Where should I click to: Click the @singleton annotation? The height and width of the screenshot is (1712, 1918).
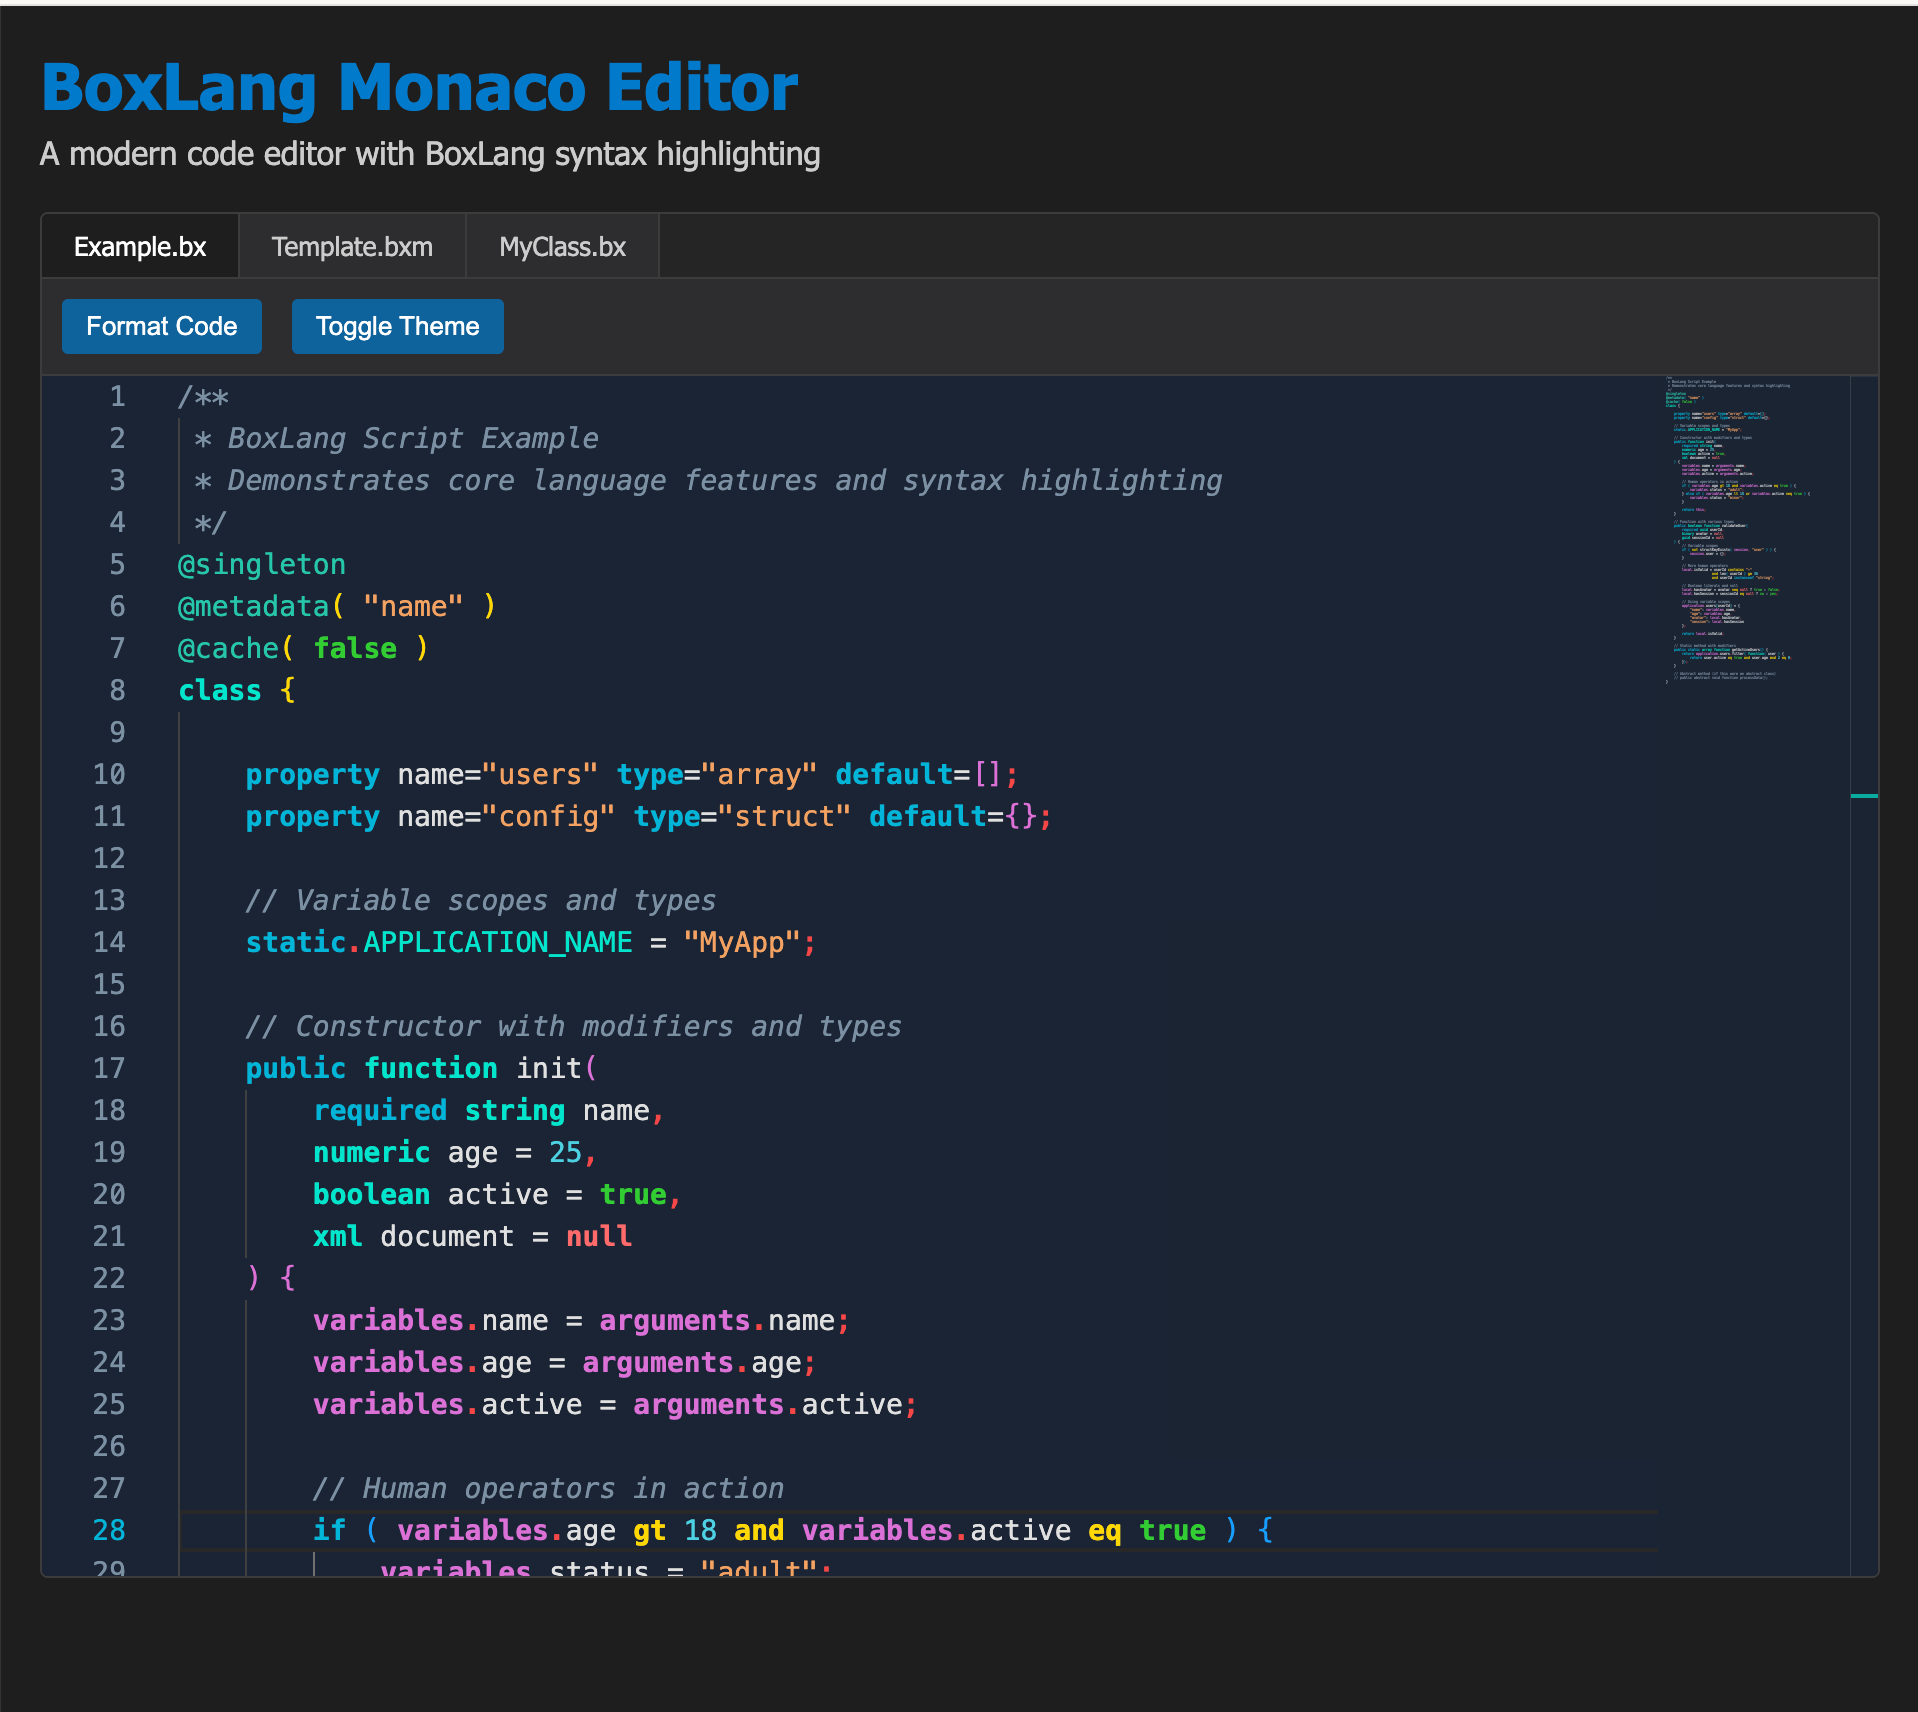pos(261,565)
